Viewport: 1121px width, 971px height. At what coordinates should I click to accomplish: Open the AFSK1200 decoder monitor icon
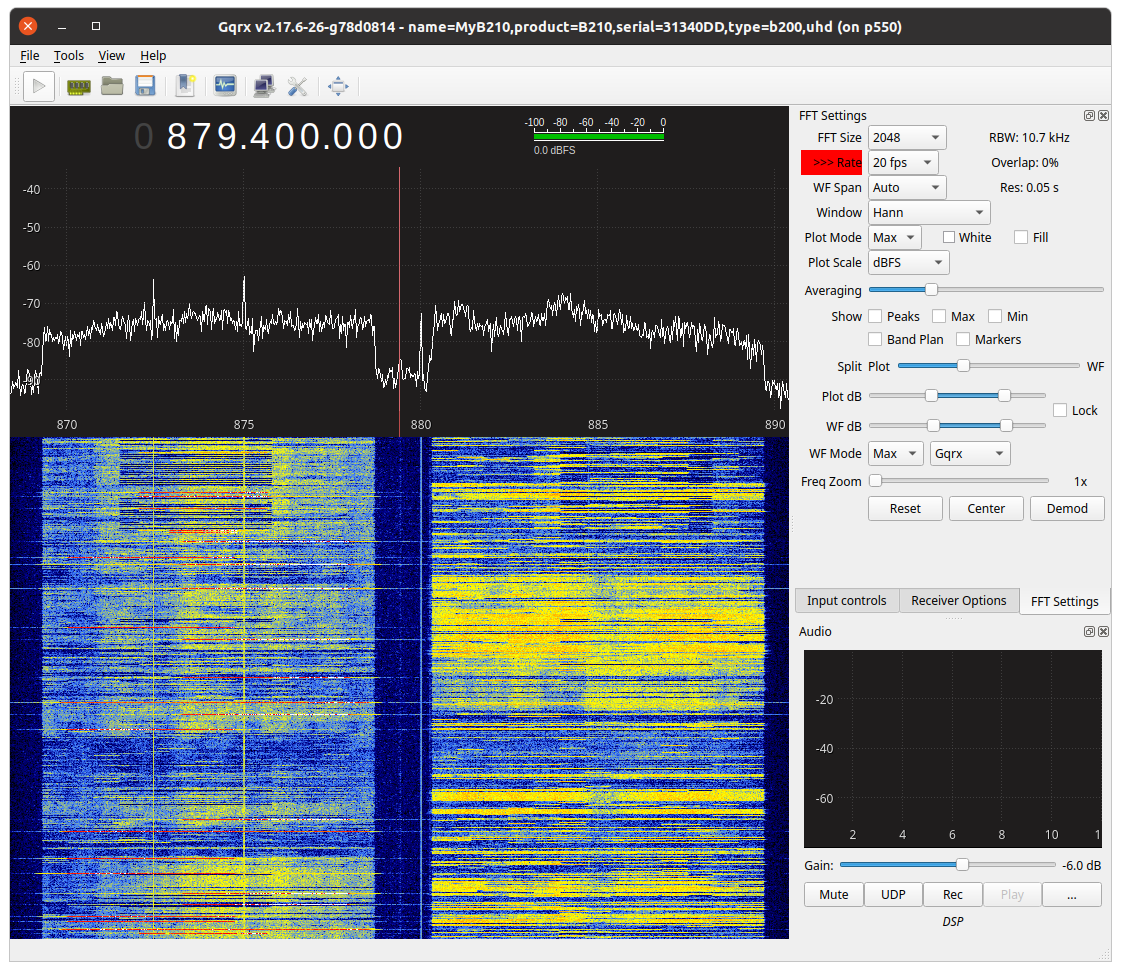225,87
